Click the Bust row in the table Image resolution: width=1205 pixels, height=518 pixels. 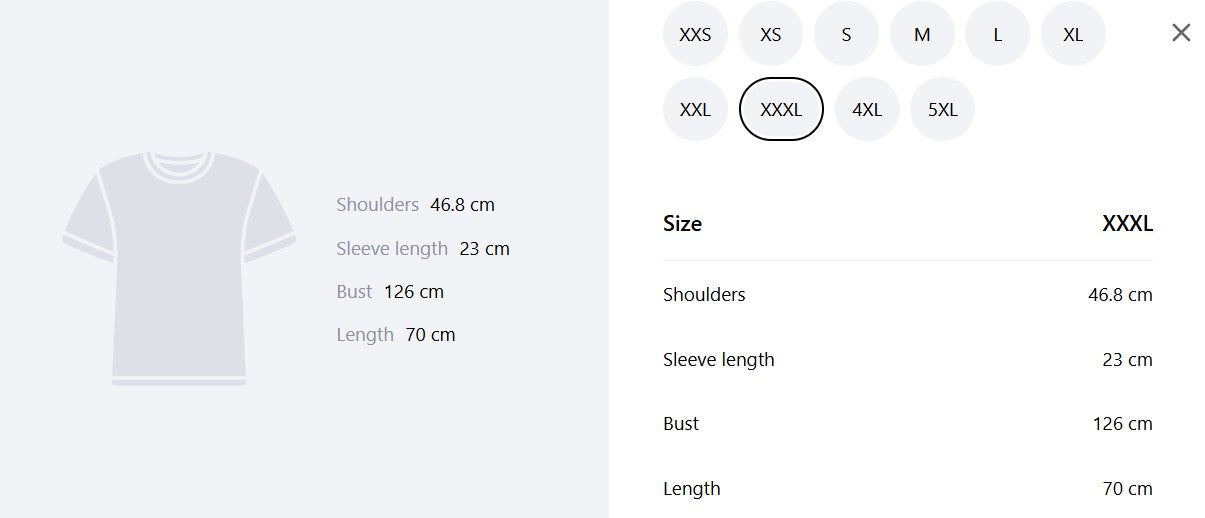[x=908, y=424]
